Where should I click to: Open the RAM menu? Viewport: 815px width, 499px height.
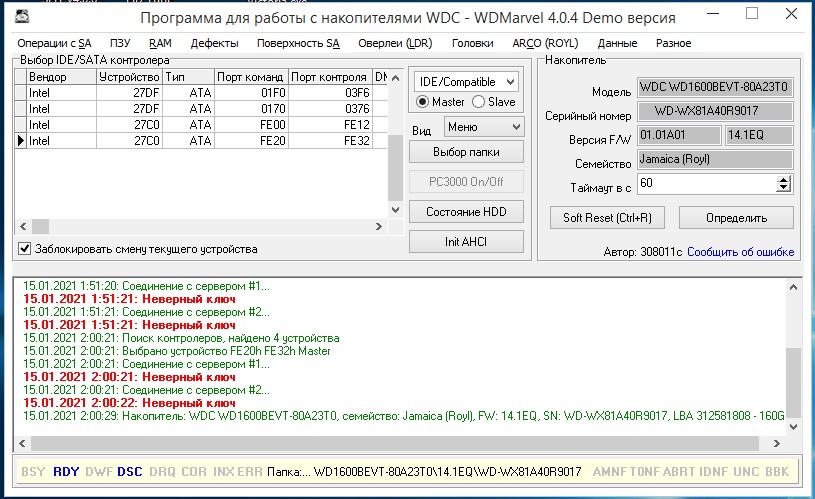[160, 43]
